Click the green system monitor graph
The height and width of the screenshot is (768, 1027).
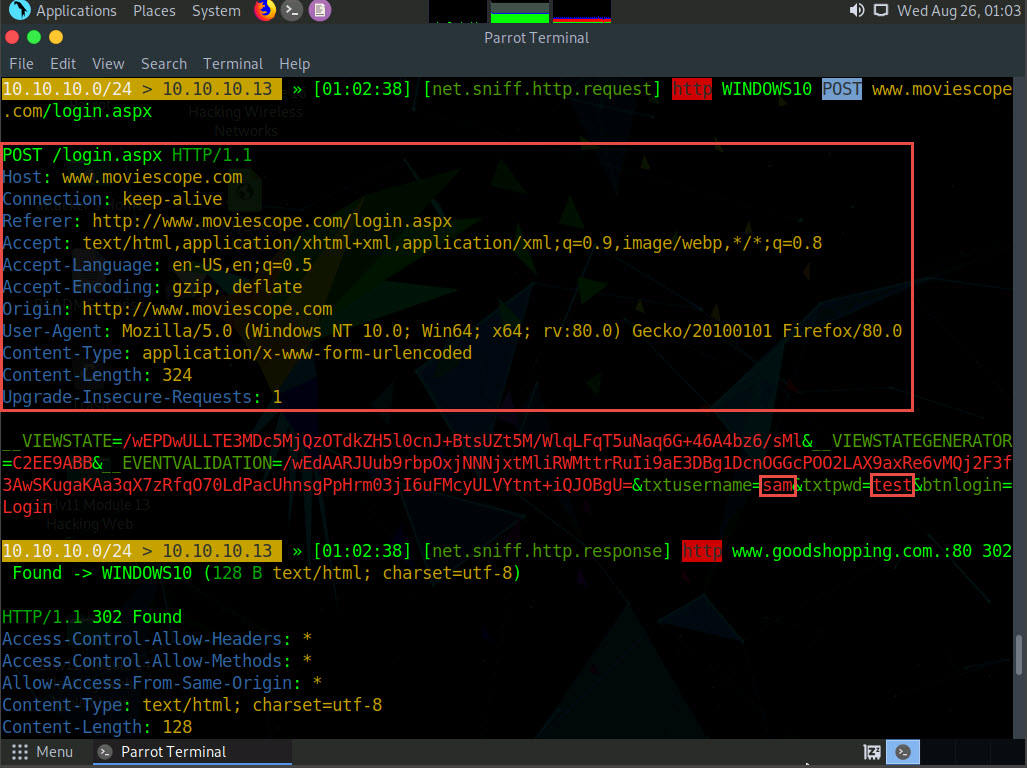click(x=519, y=11)
